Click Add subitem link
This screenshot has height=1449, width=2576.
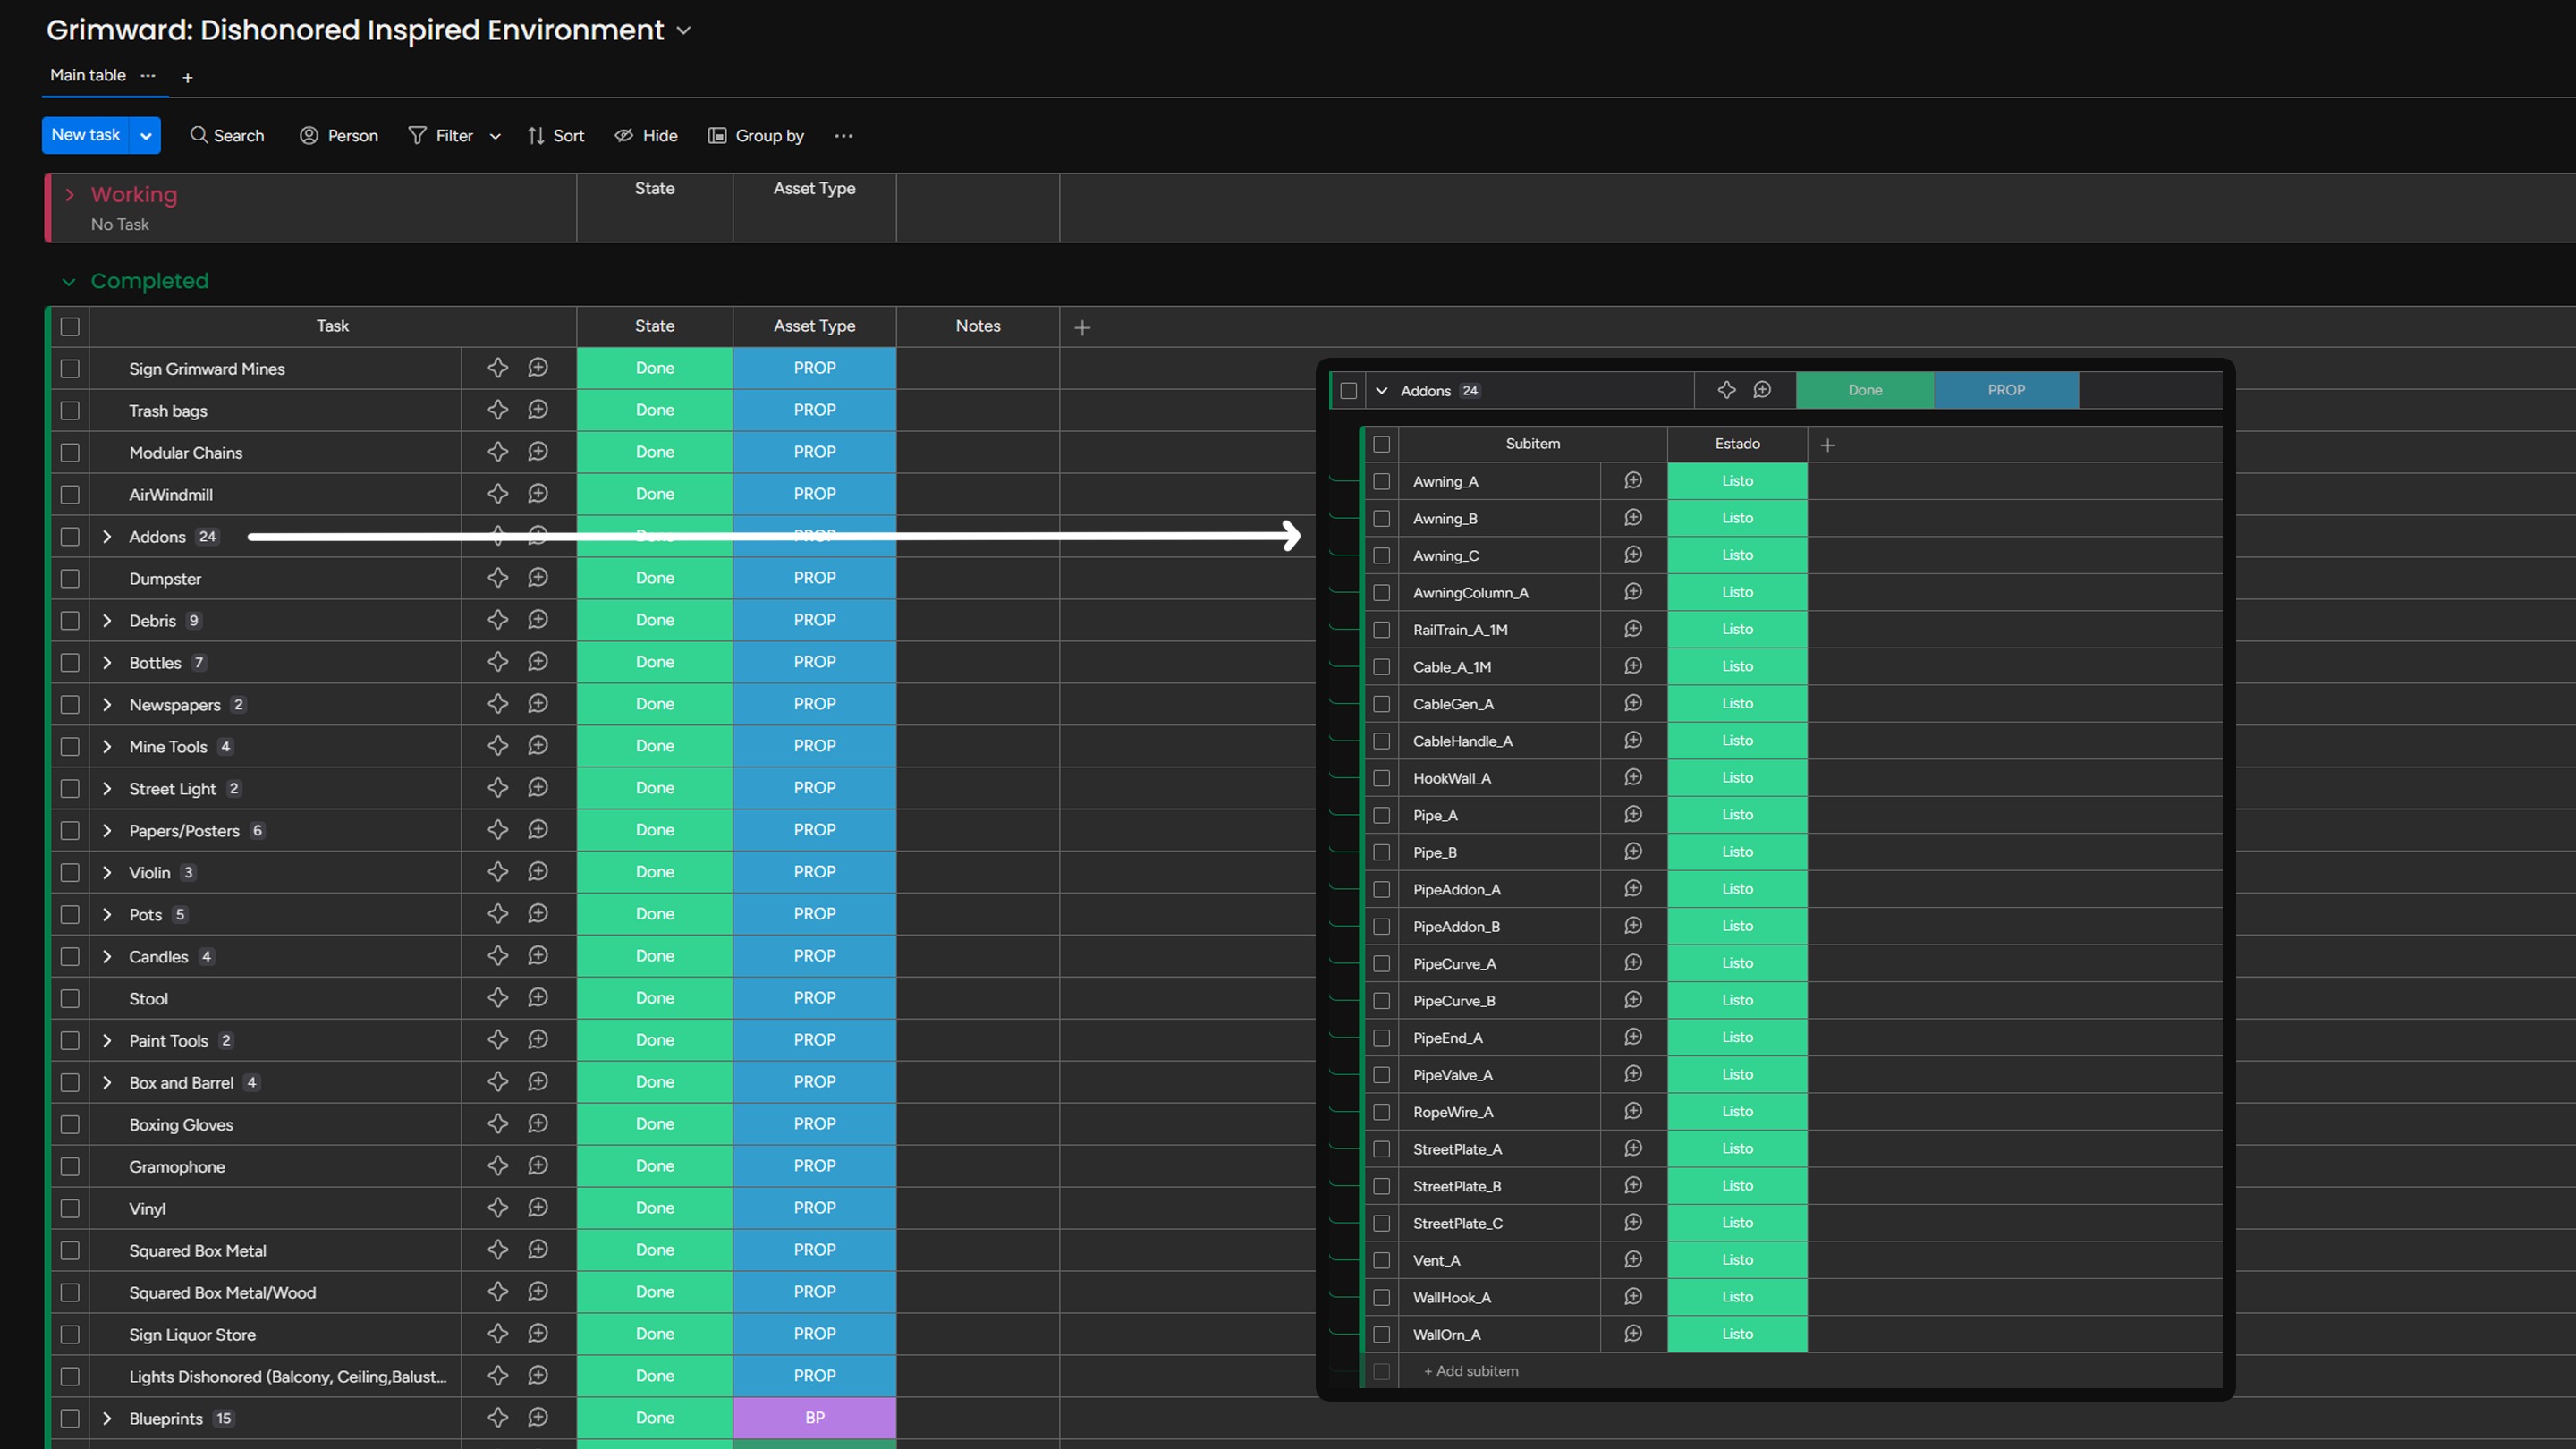[x=1471, y=1371]
